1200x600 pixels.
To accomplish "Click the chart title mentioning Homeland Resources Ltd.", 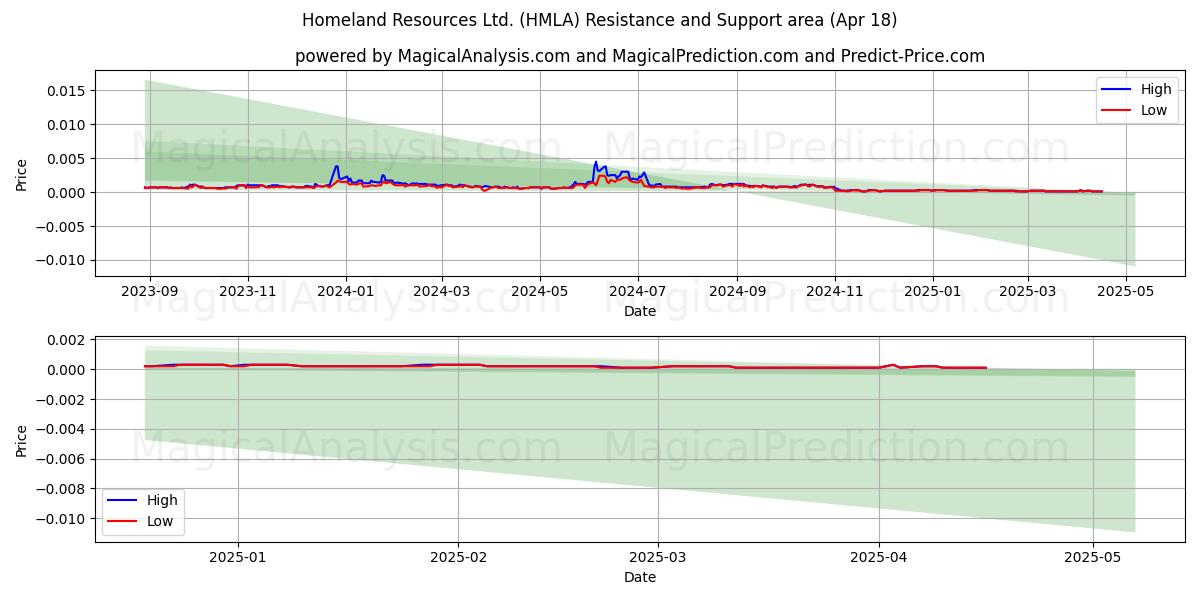I will [600, 20].
